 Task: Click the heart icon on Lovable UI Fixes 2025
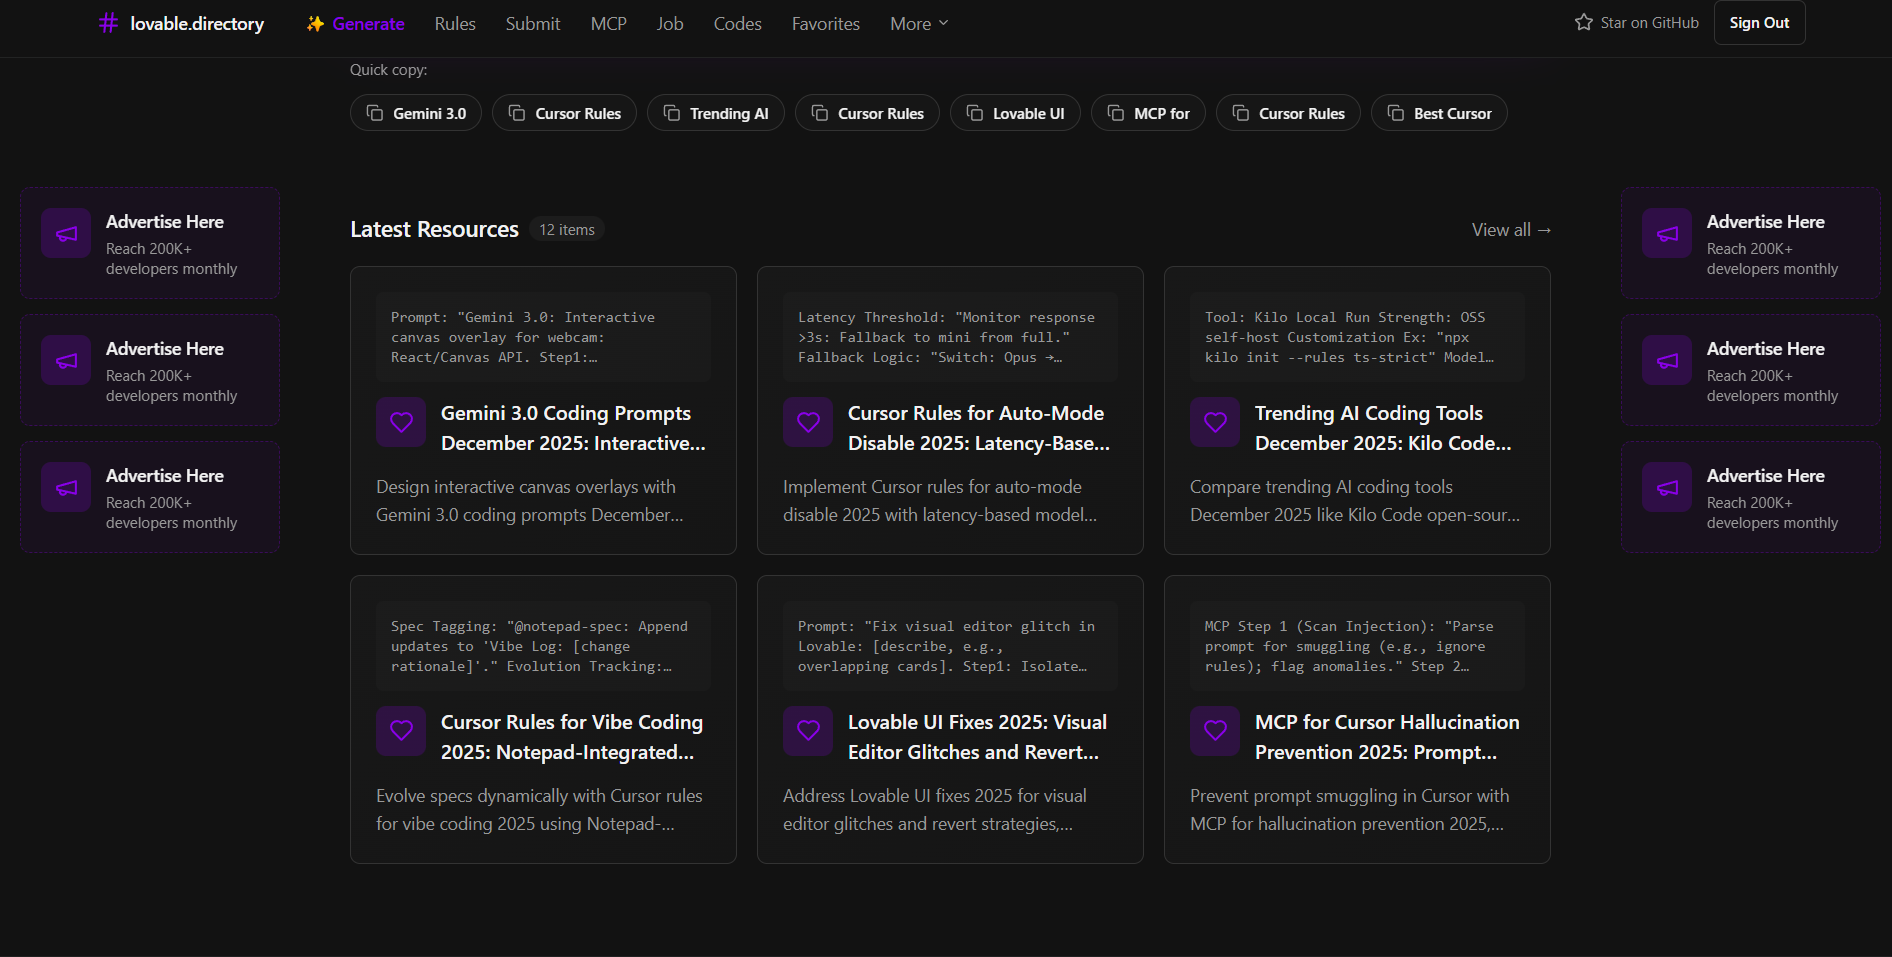808,731
